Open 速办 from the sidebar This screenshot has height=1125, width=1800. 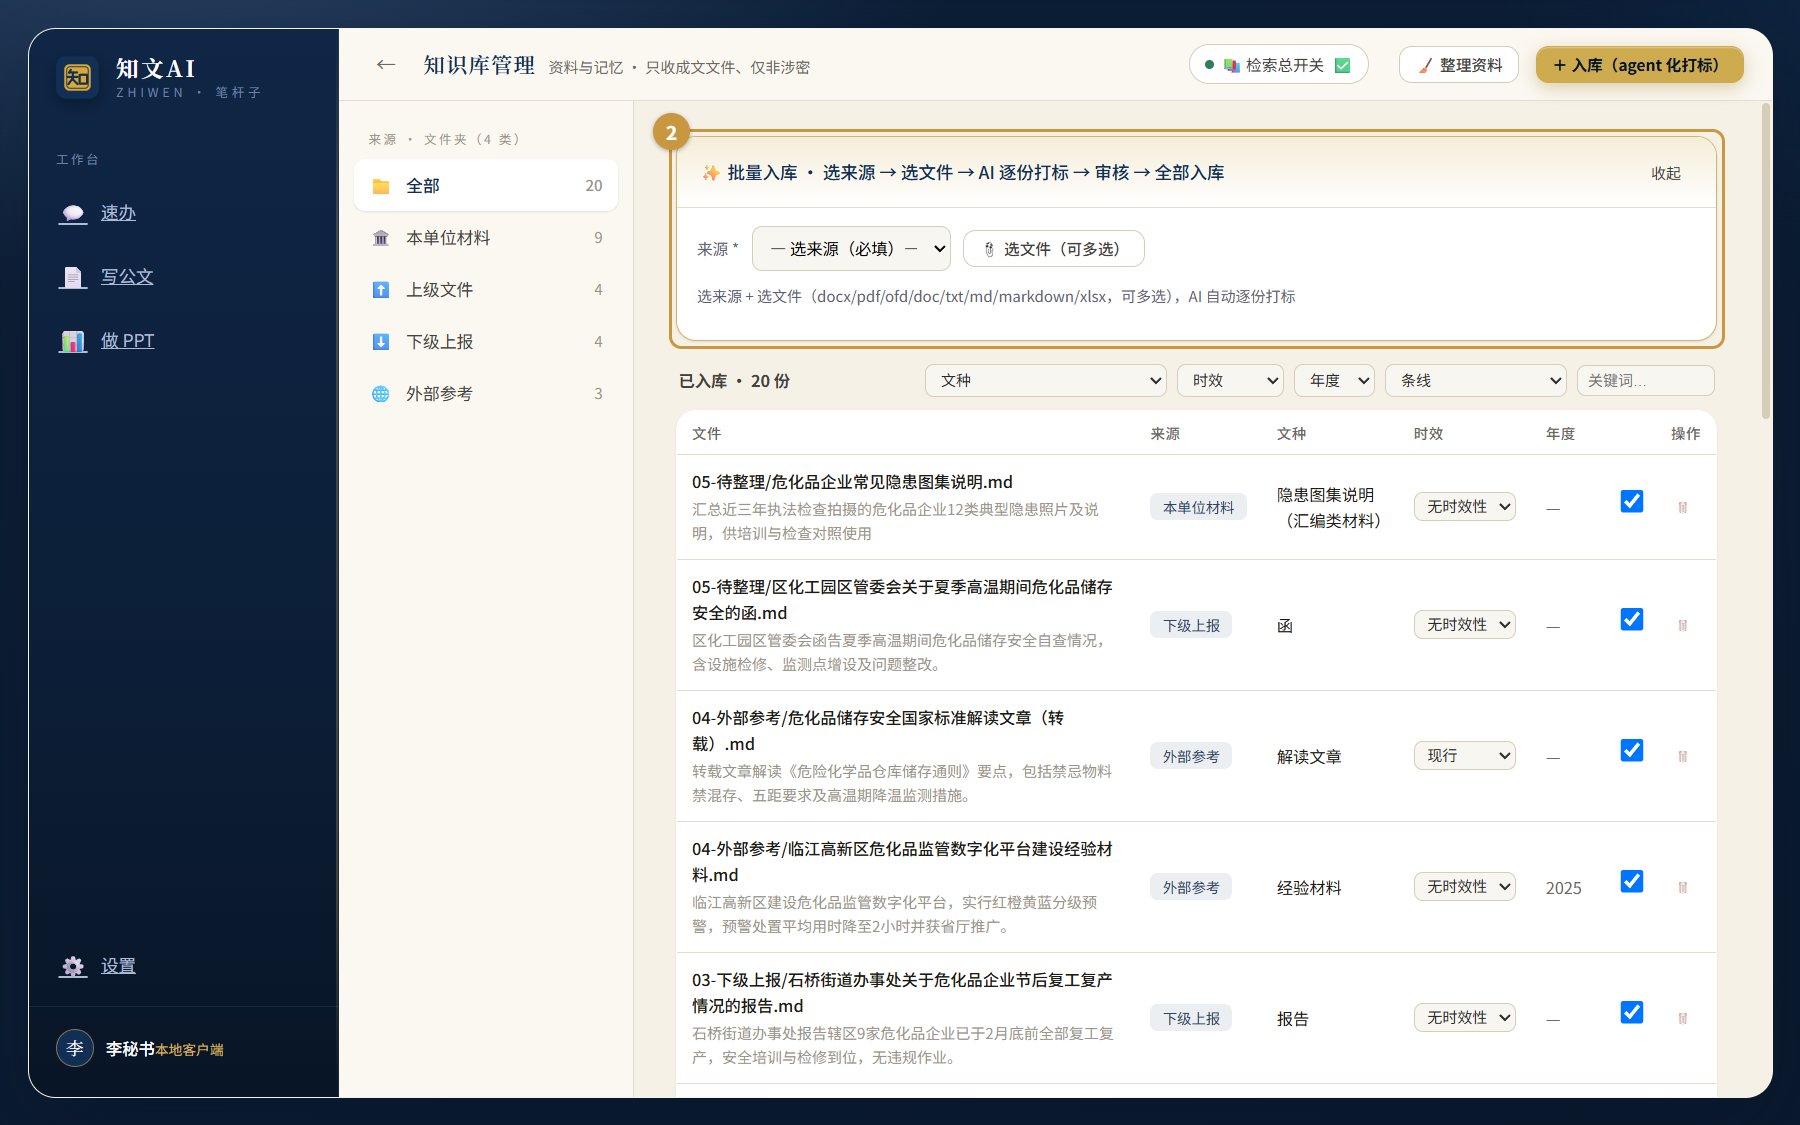tap(118, 213)
